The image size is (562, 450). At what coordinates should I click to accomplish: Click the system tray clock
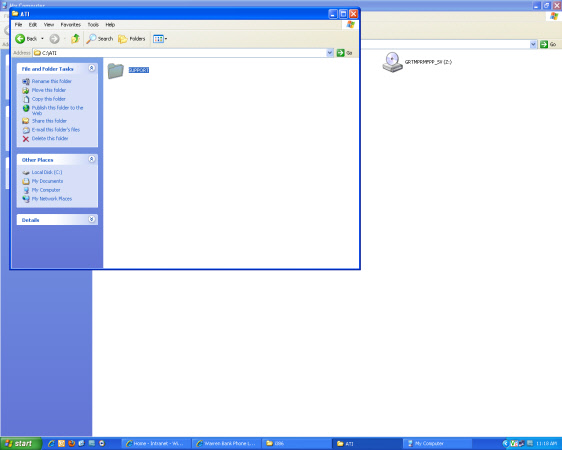coord(547,444)
